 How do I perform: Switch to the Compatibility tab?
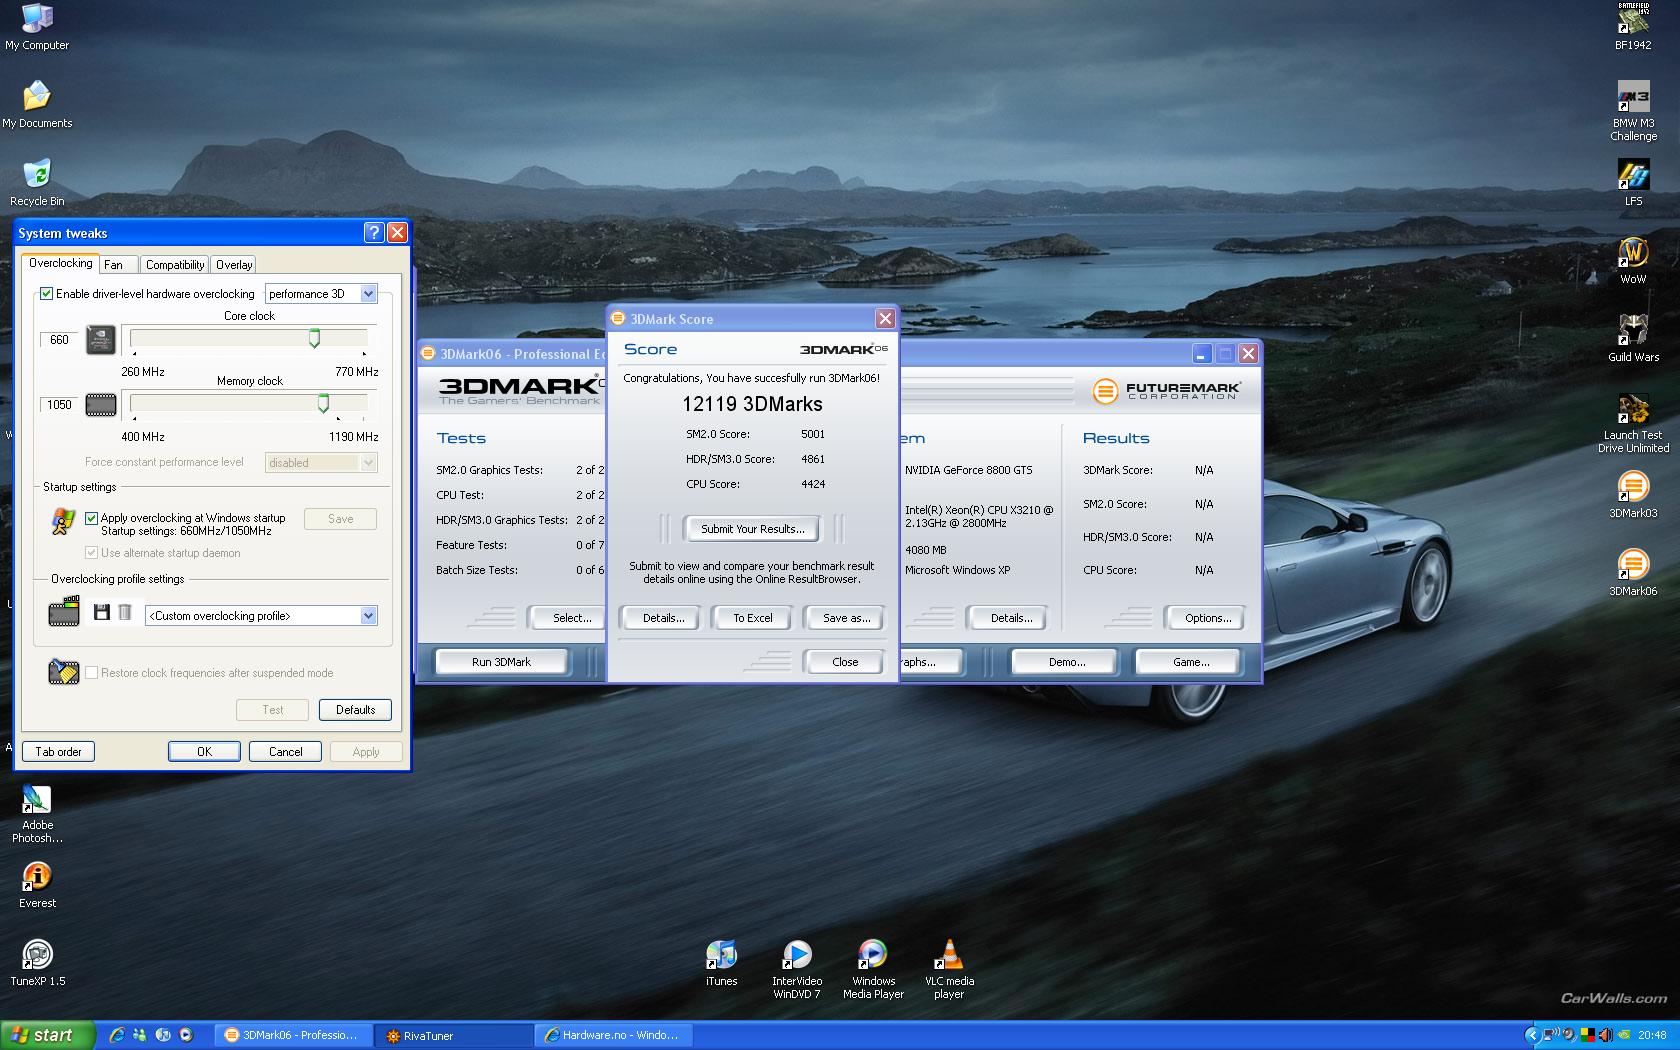[x=175, y=265]
